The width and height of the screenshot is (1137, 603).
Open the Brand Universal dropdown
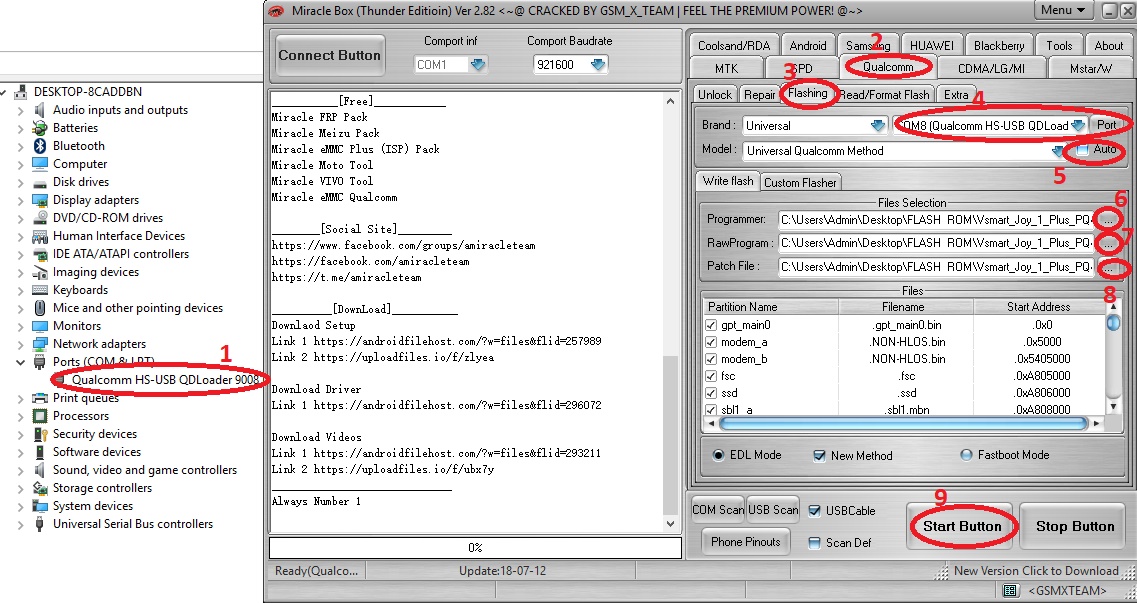(877, 126)
